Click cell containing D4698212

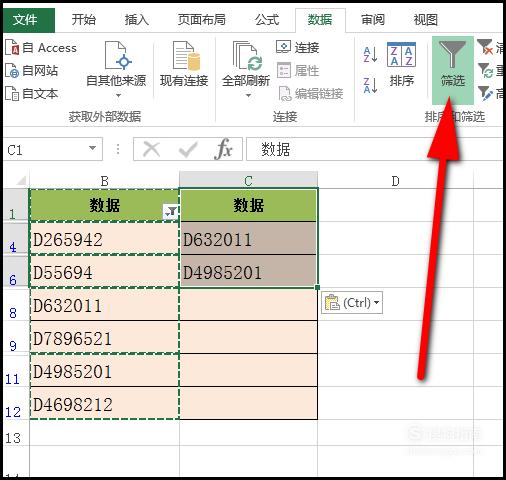[x=104, y=403]
